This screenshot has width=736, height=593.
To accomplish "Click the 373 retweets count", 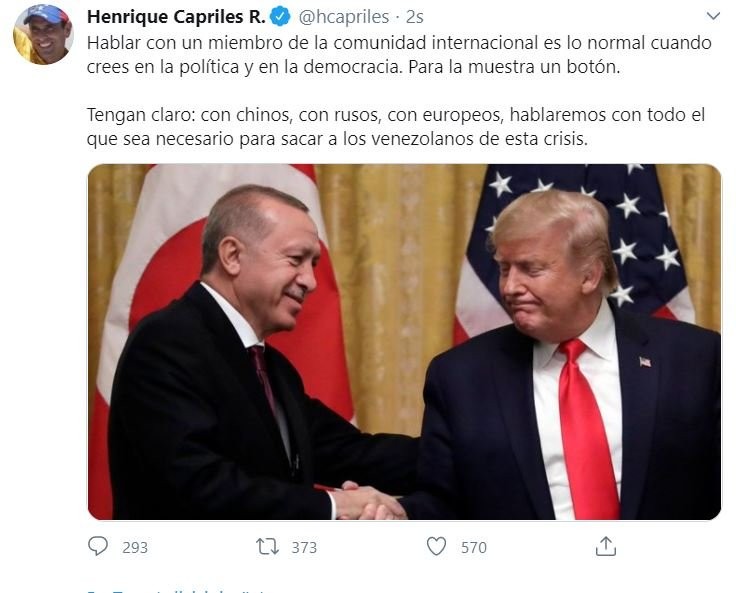I will click(304, 547).
